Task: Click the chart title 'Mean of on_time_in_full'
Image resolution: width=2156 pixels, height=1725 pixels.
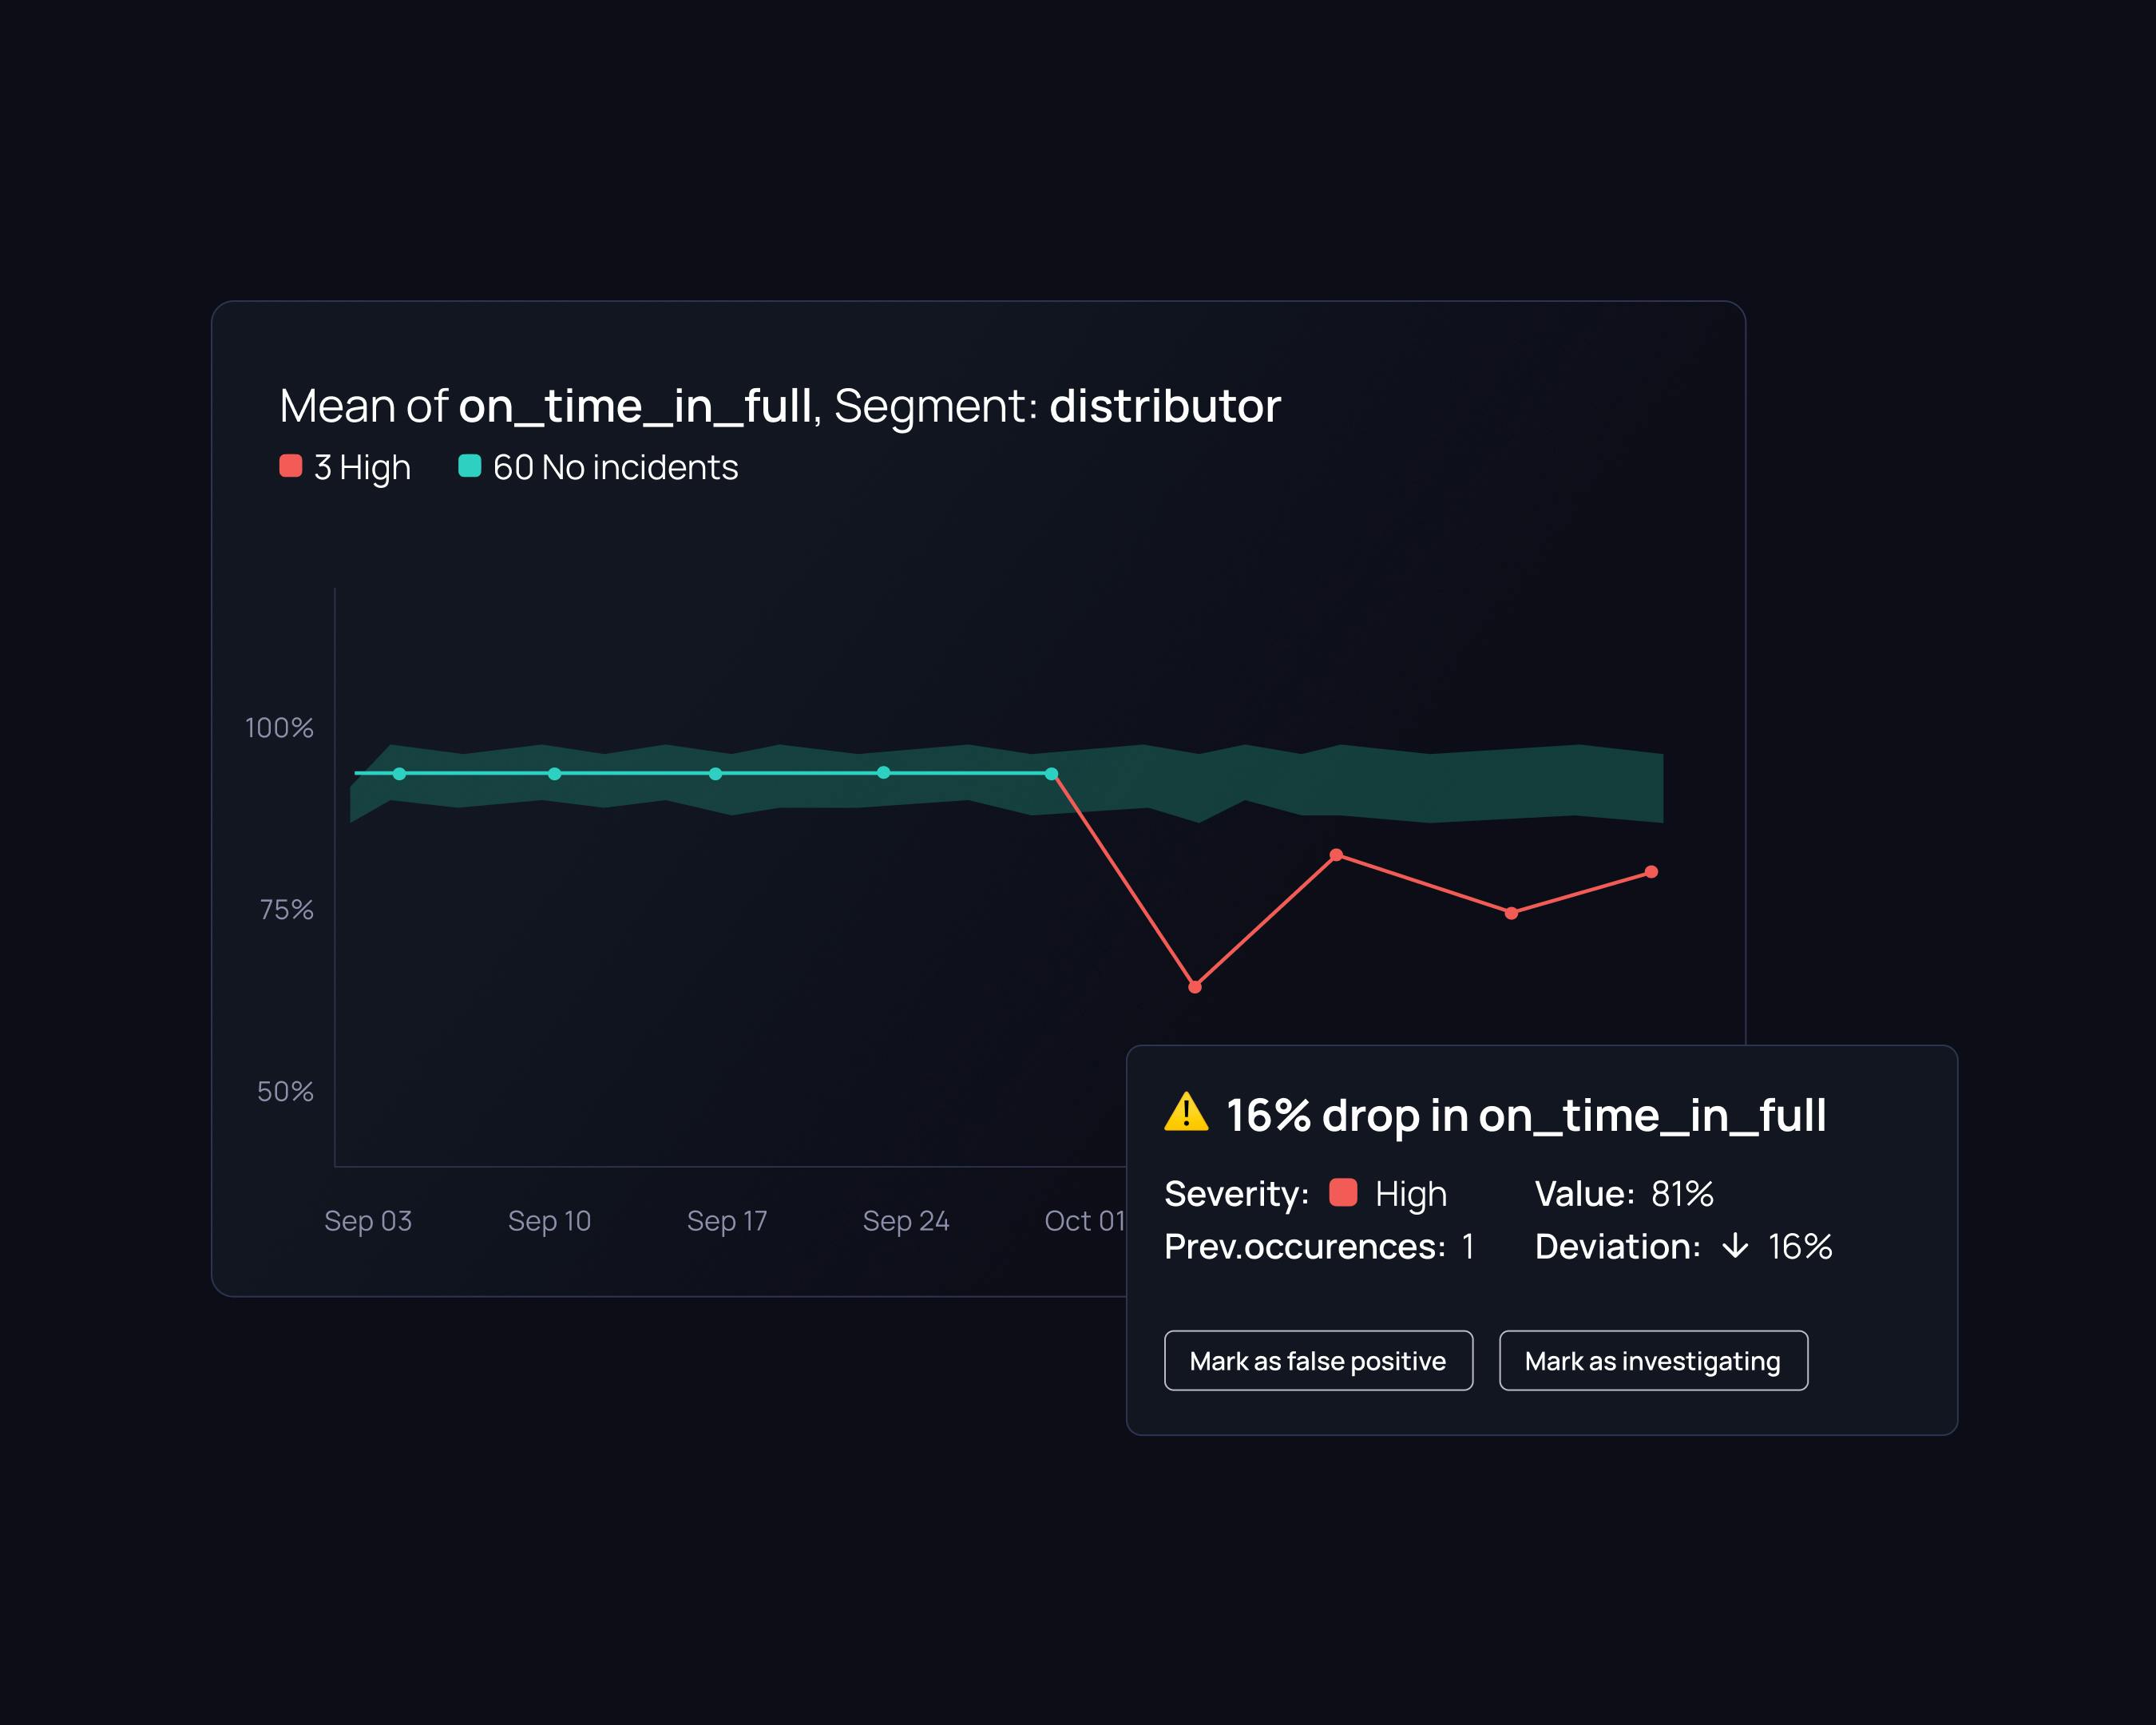Action: coord(545,406)
